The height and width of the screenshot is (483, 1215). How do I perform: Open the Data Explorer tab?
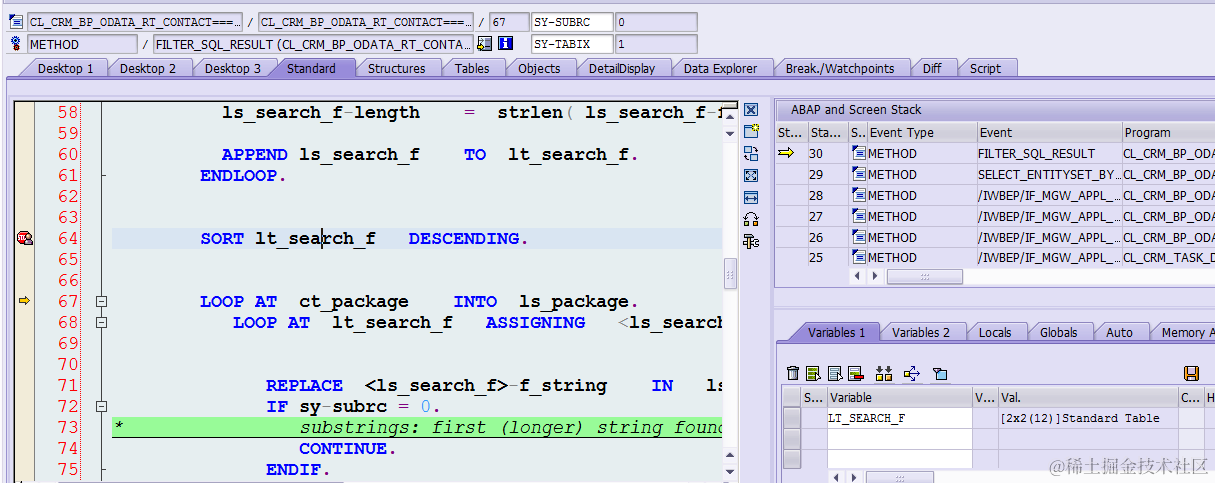pyautogui.click(x=721, y=68)
